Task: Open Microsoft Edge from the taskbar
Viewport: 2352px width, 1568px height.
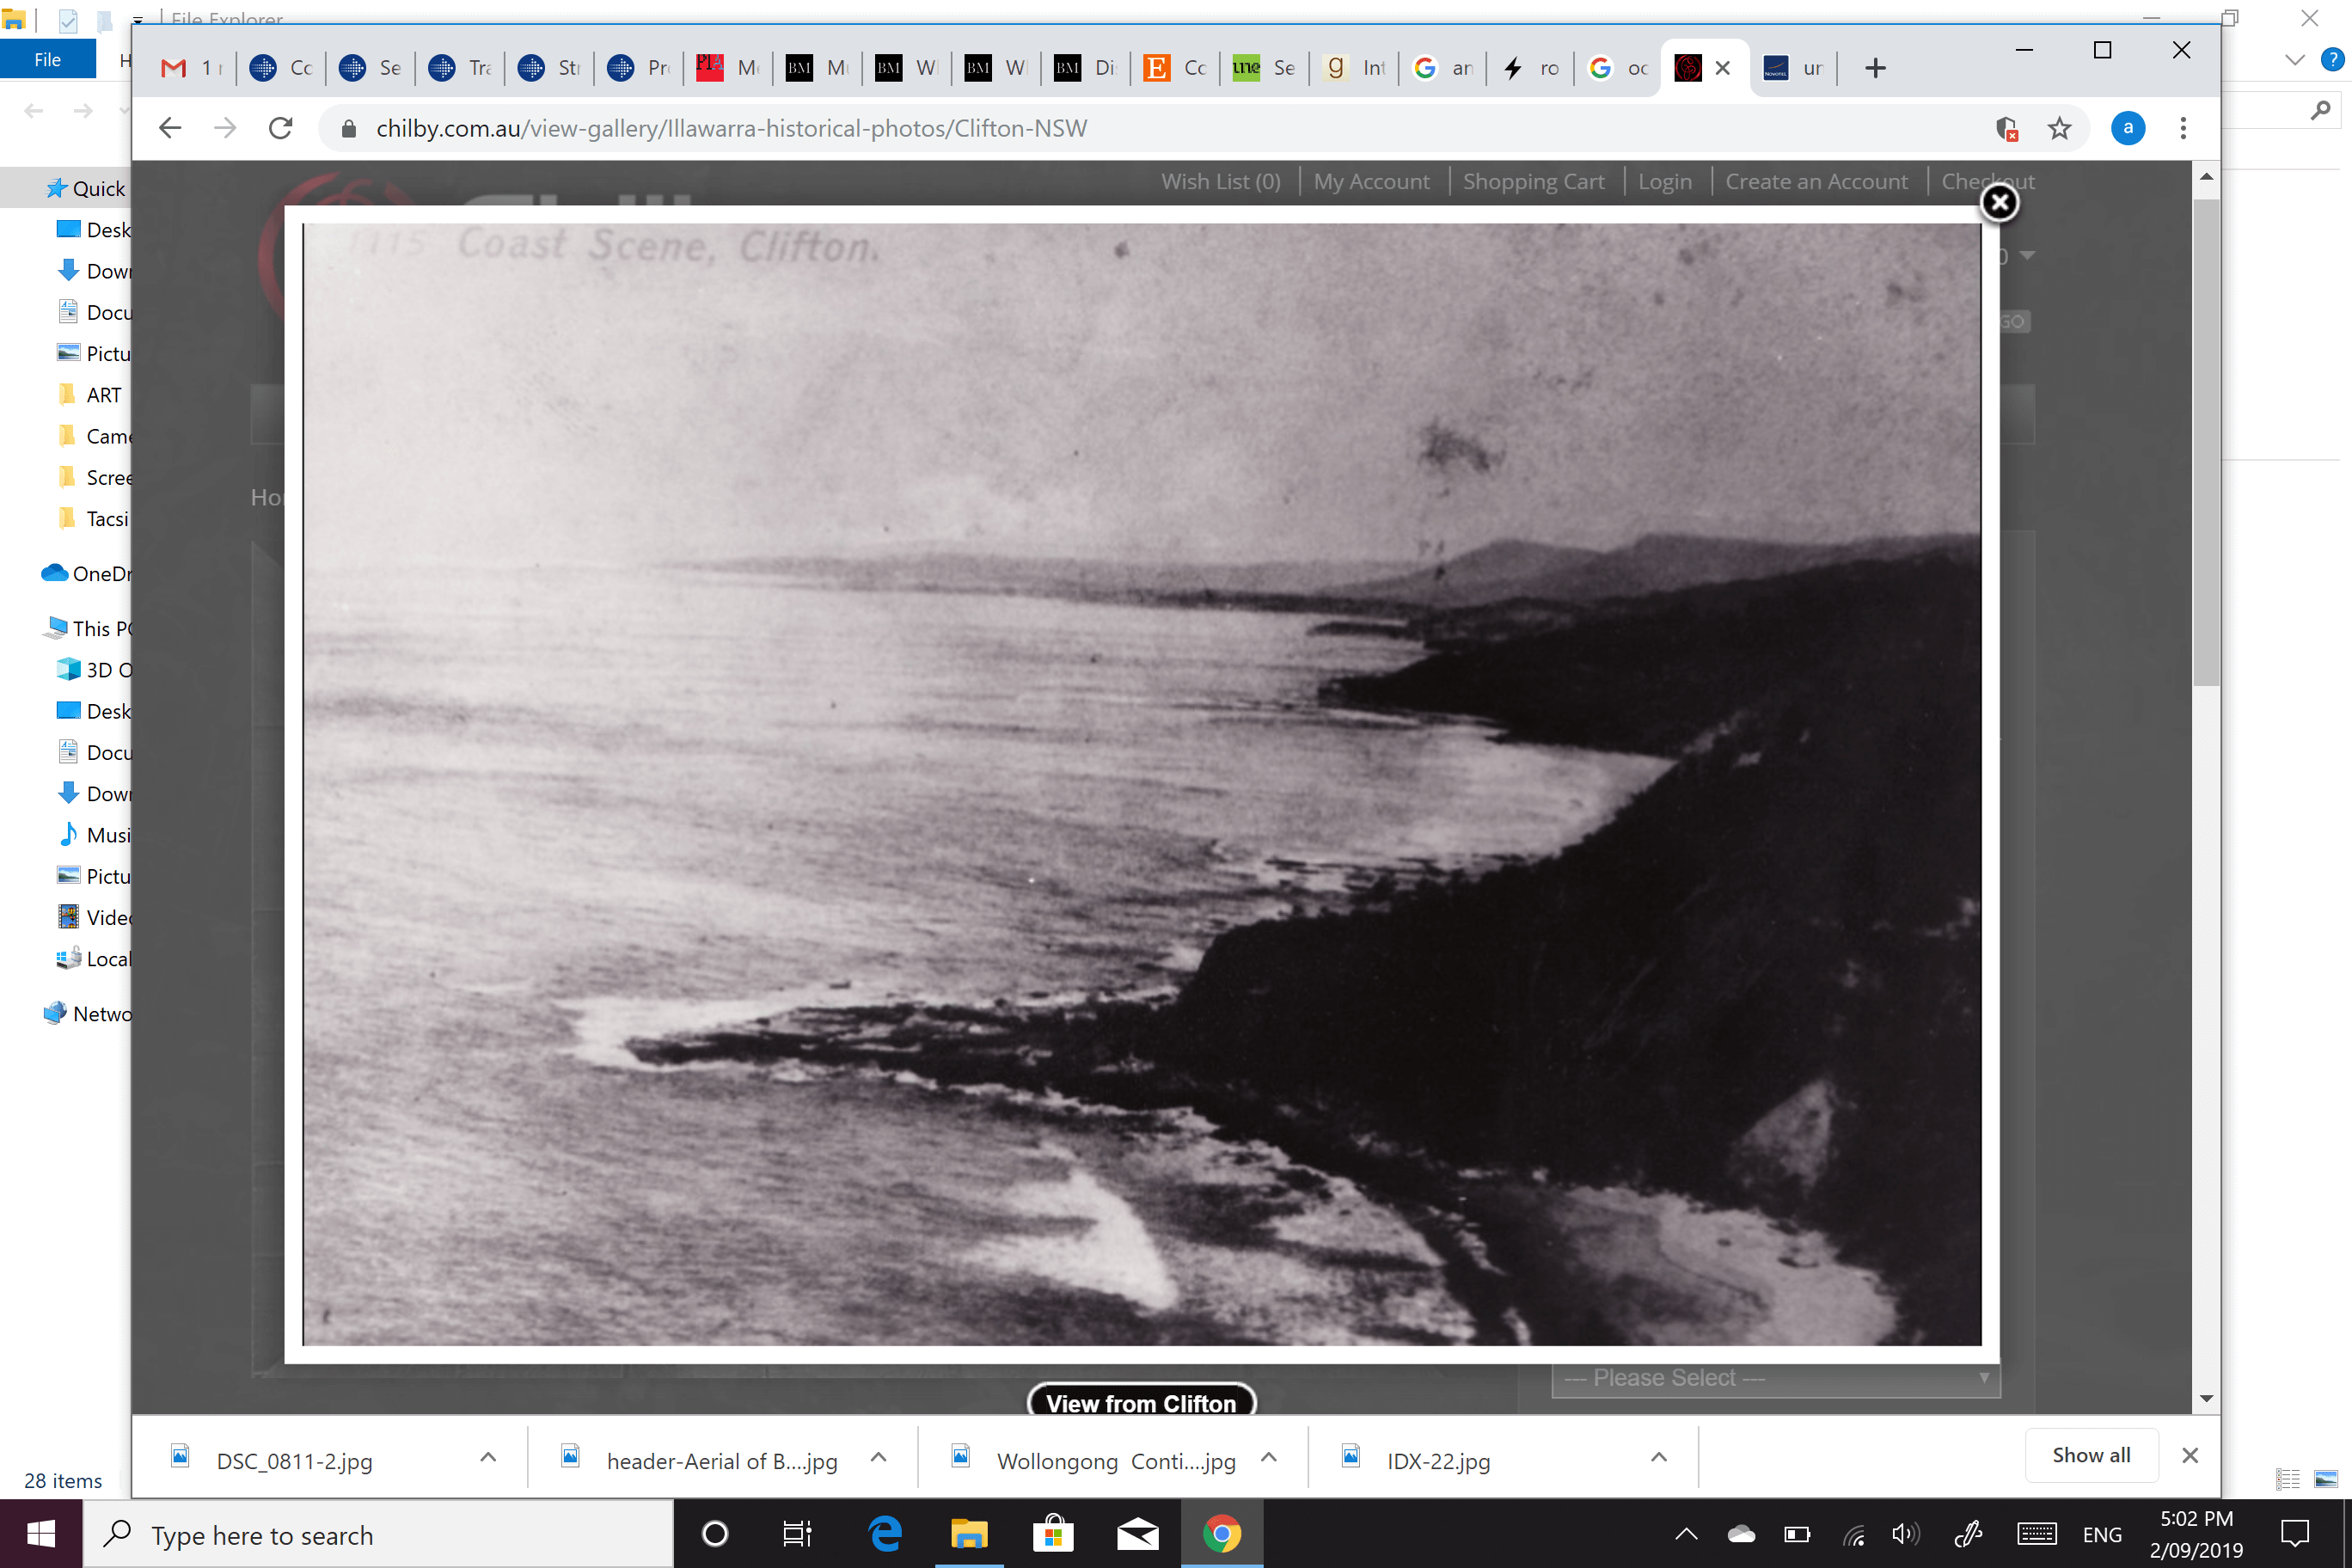Action: tap(885, 1533)
